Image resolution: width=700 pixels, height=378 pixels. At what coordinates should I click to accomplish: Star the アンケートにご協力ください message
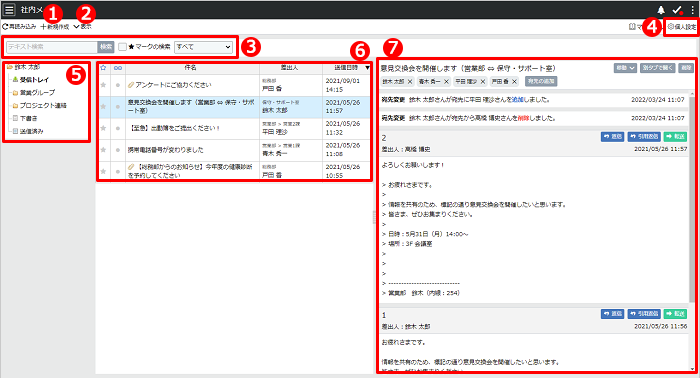coord(104,85)
